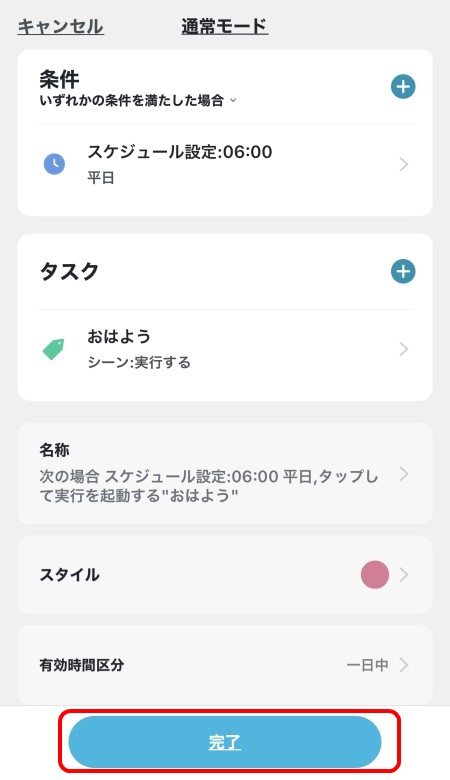
Task: Open the スタイル setting label
Action: [70, 575]
